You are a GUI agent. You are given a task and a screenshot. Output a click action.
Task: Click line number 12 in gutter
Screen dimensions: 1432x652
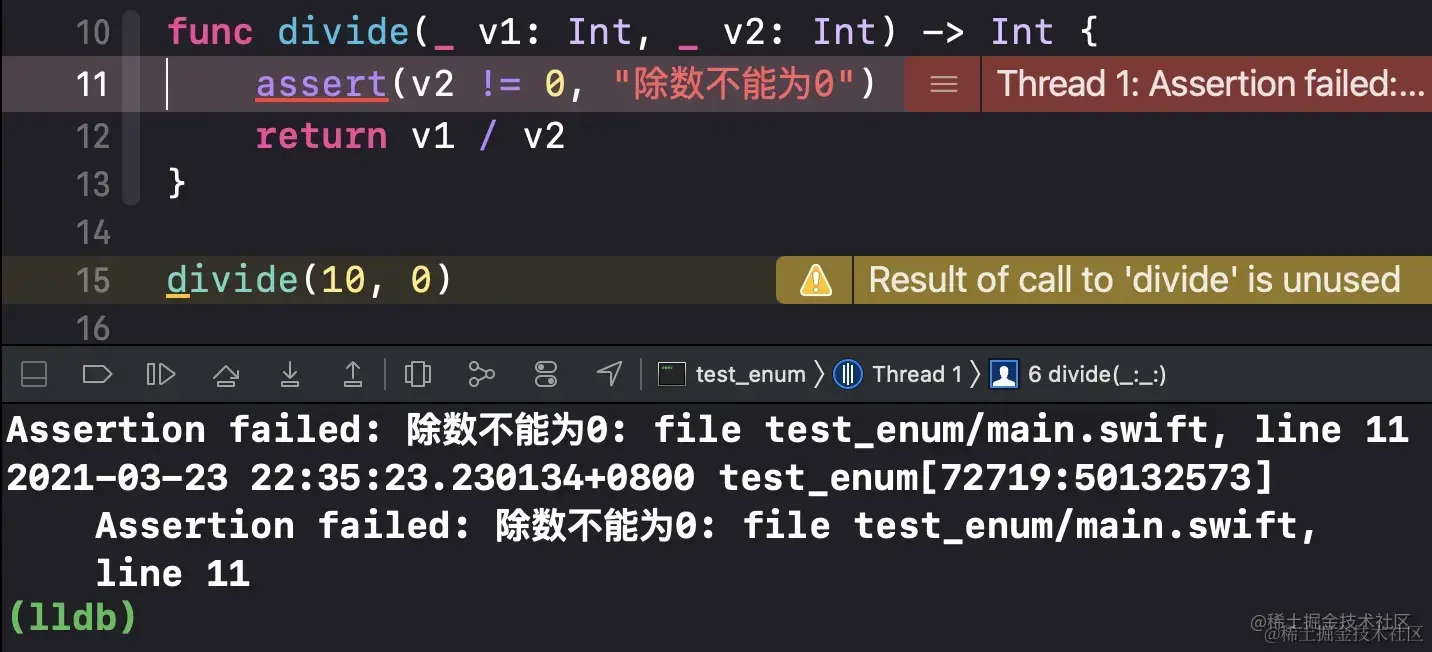pos(93,136)
